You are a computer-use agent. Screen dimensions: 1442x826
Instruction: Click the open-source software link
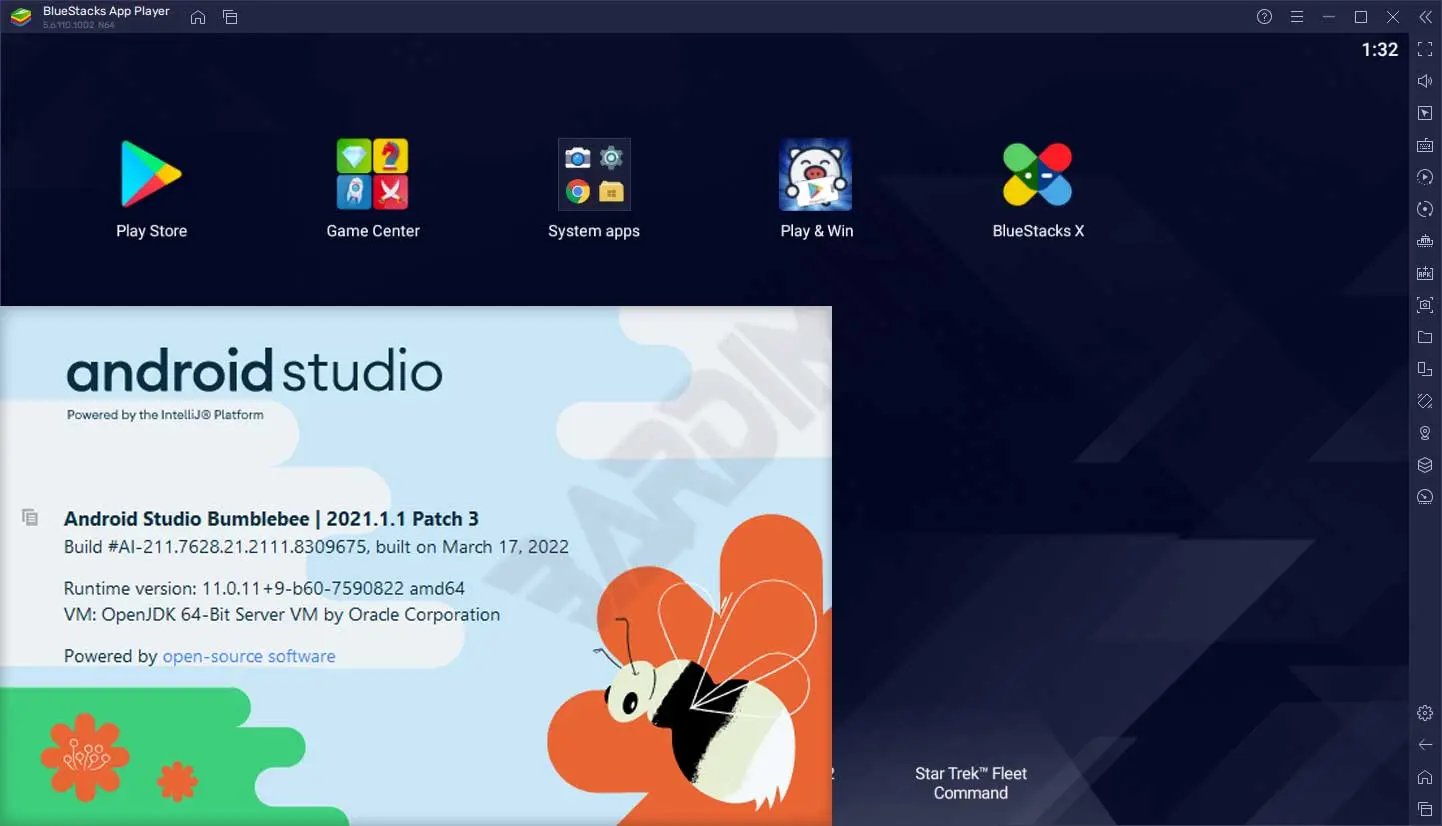(249, 656)
